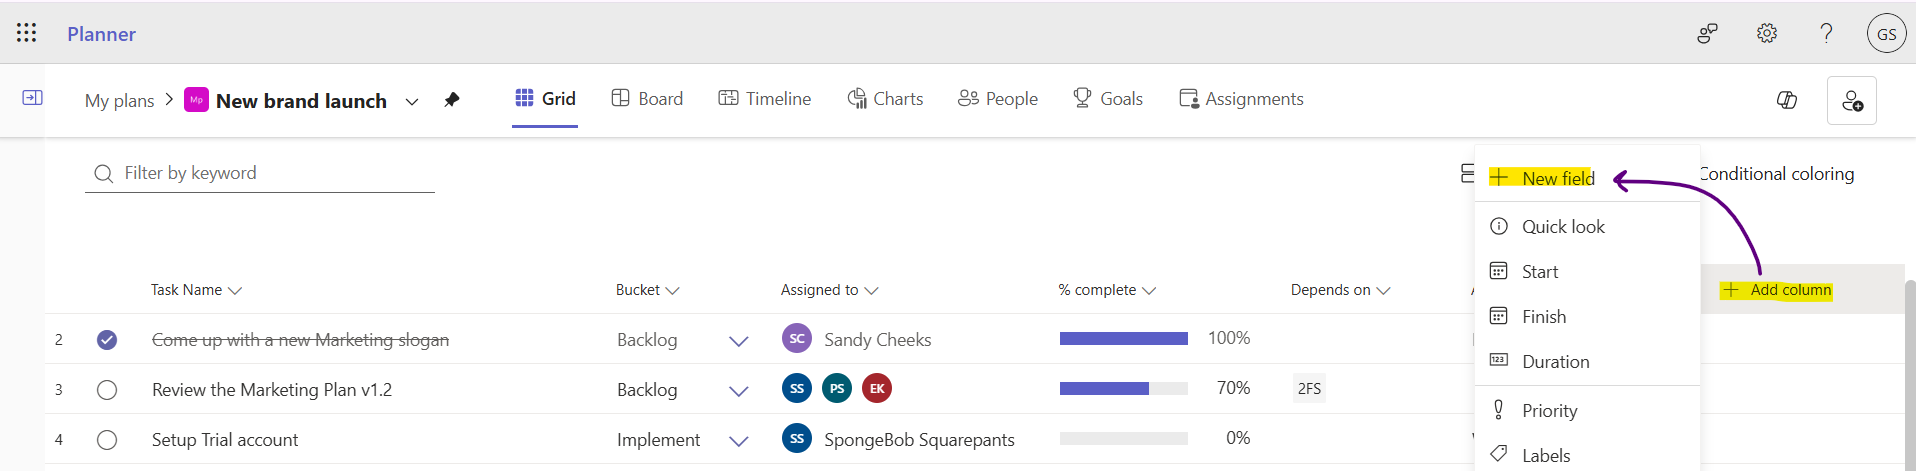Select Priority from the column menu
Screen dimensions: 1916x471
pos(1549,411)
